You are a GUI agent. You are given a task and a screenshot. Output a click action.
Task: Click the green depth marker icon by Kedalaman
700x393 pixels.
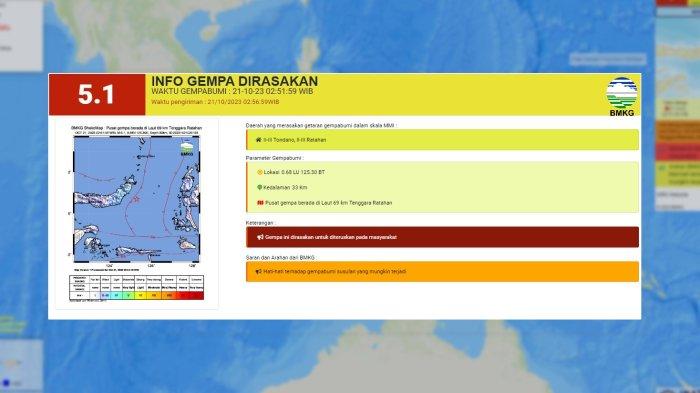[x=260, y=188]
